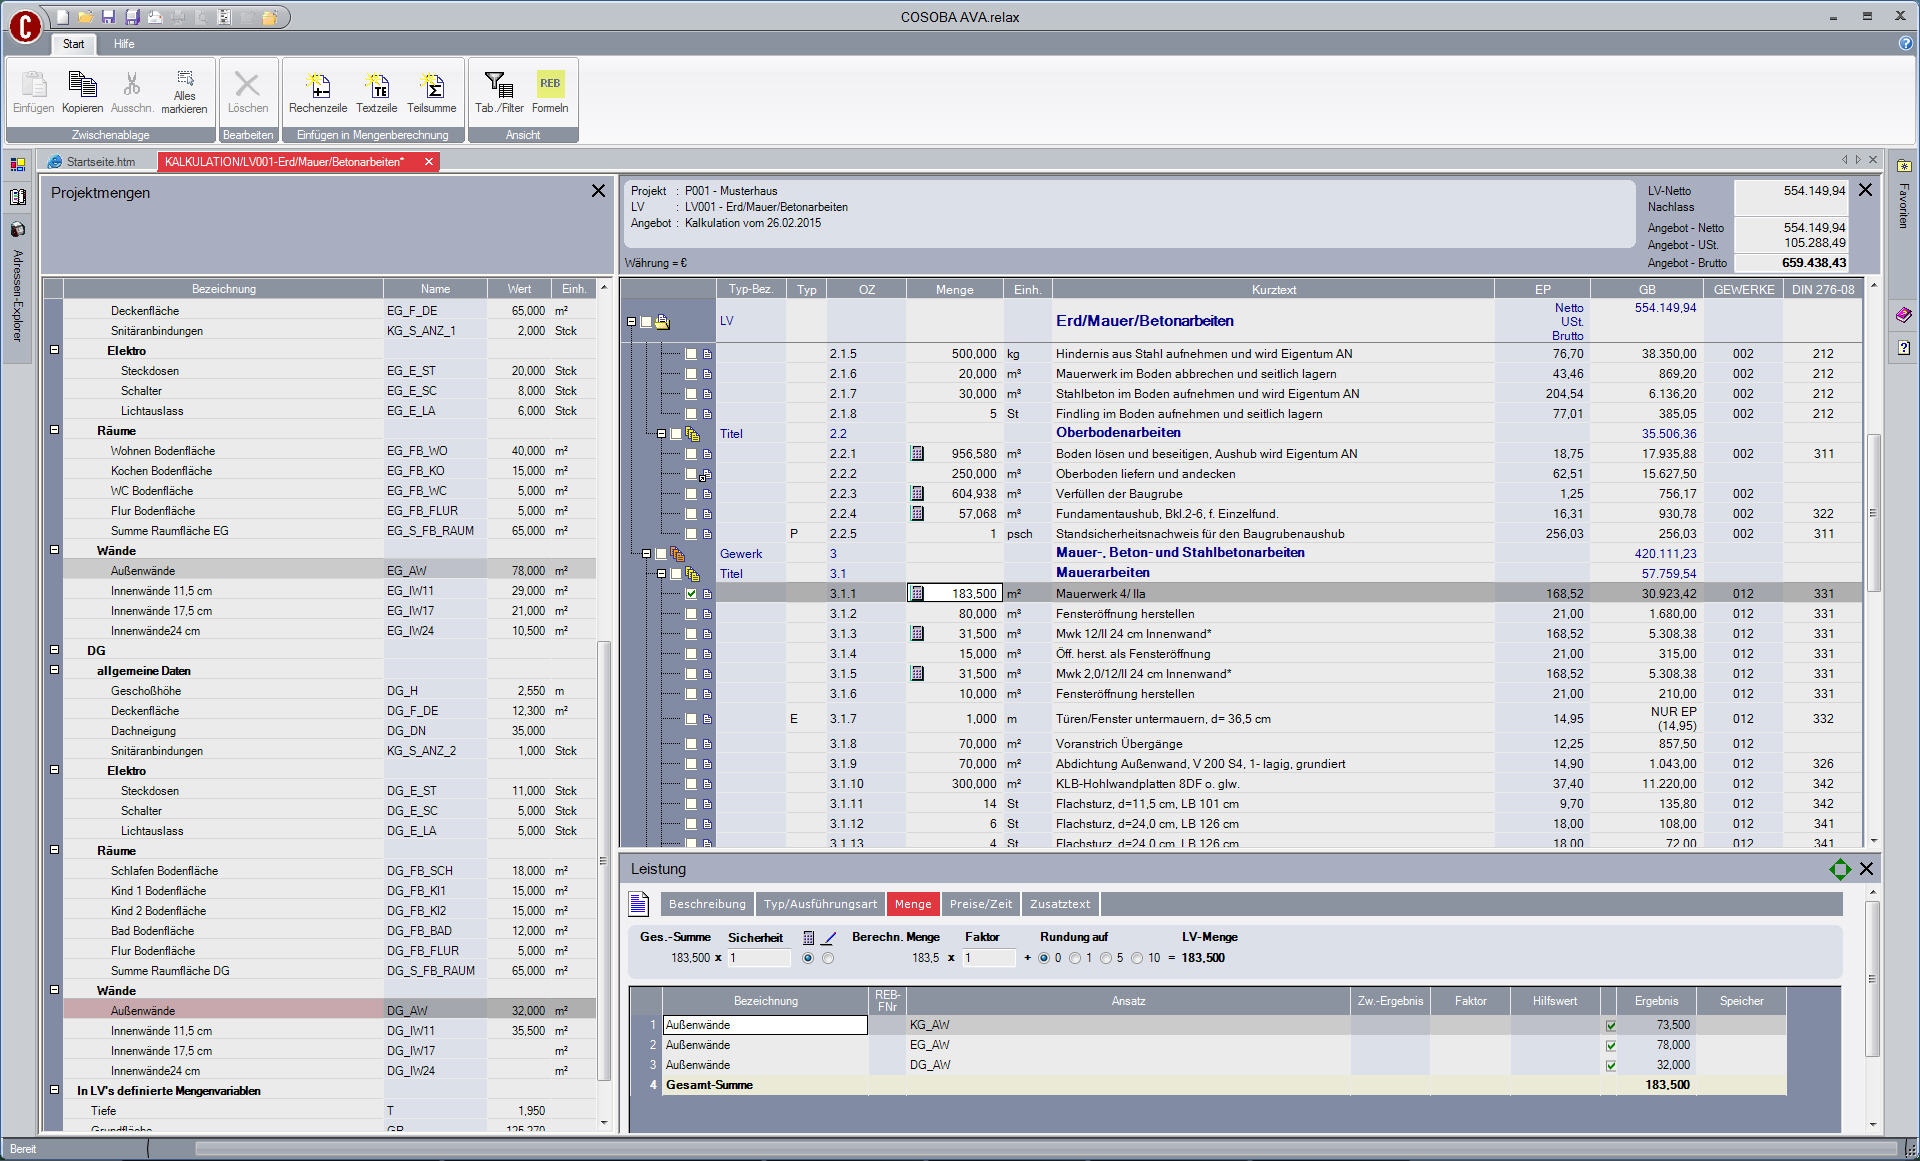This screenshot has height=1161, width=1920.
Task: Open the Typ/Ausführungsart tab
Action: click(x=820, y=904)
